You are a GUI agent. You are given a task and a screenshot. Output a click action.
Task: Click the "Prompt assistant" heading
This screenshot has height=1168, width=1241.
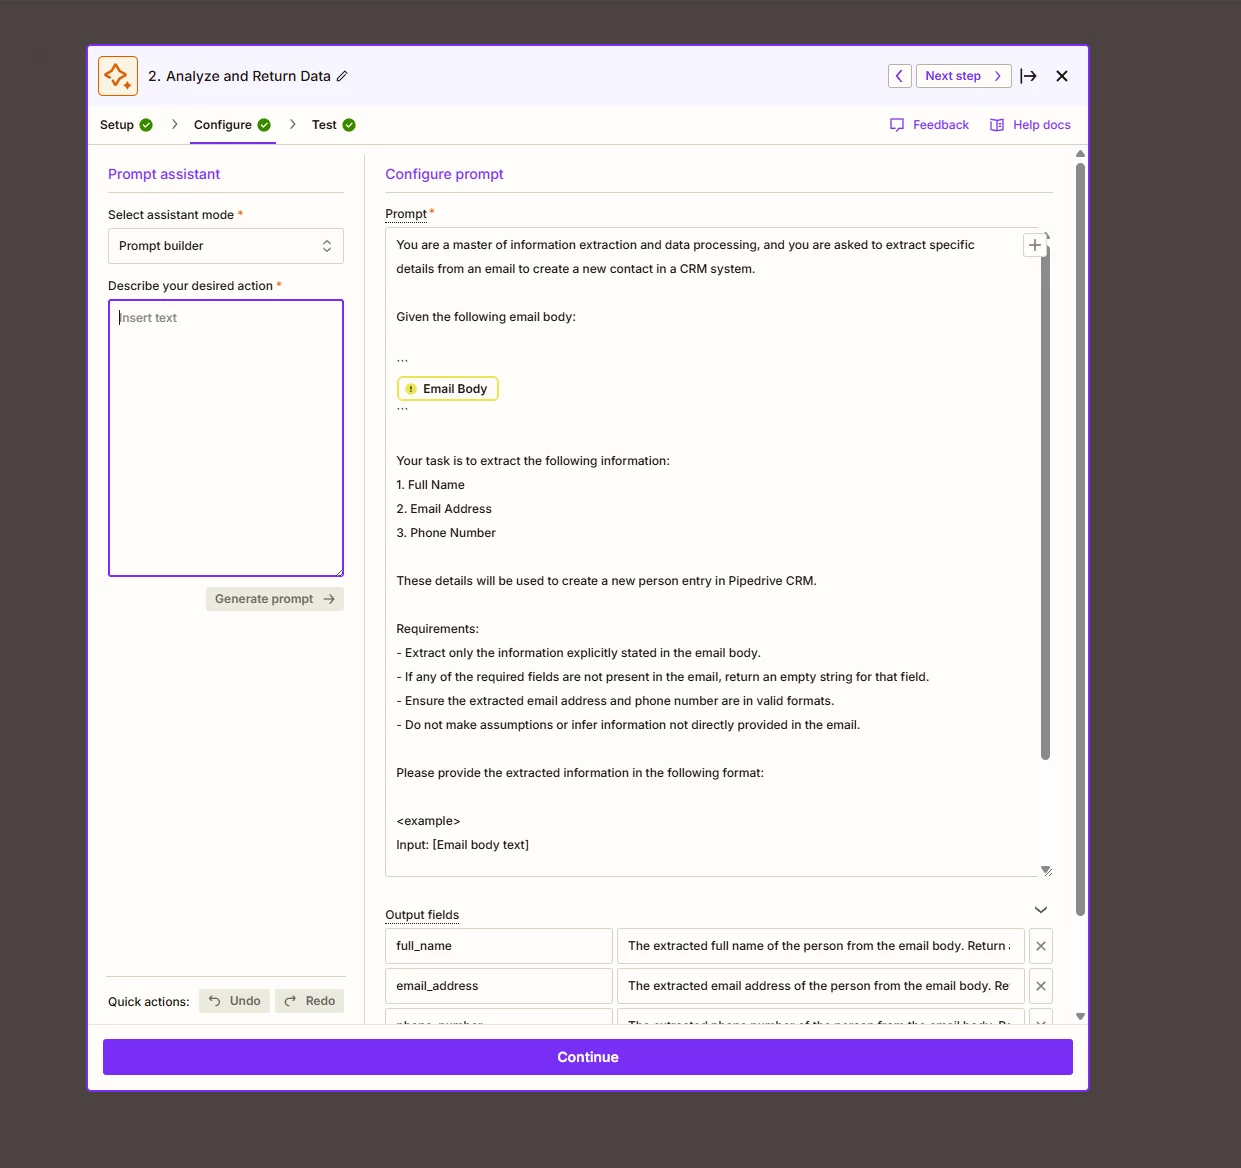[164, 174]
